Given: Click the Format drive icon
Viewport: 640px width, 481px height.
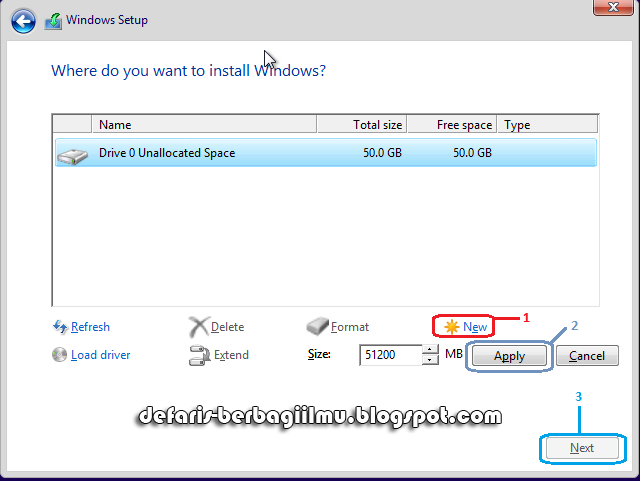Looking at the screenshot, I should [317, 327].
